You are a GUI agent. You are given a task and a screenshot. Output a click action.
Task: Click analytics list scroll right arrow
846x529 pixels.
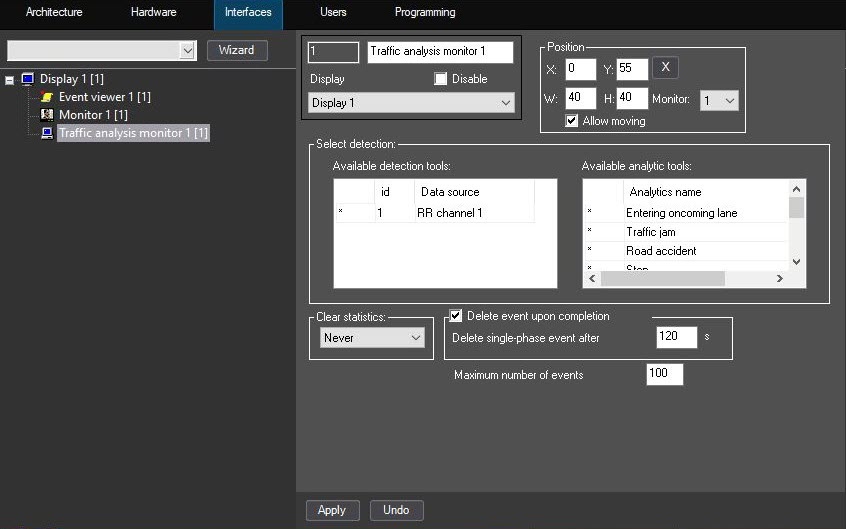click(x=780, y=279)
